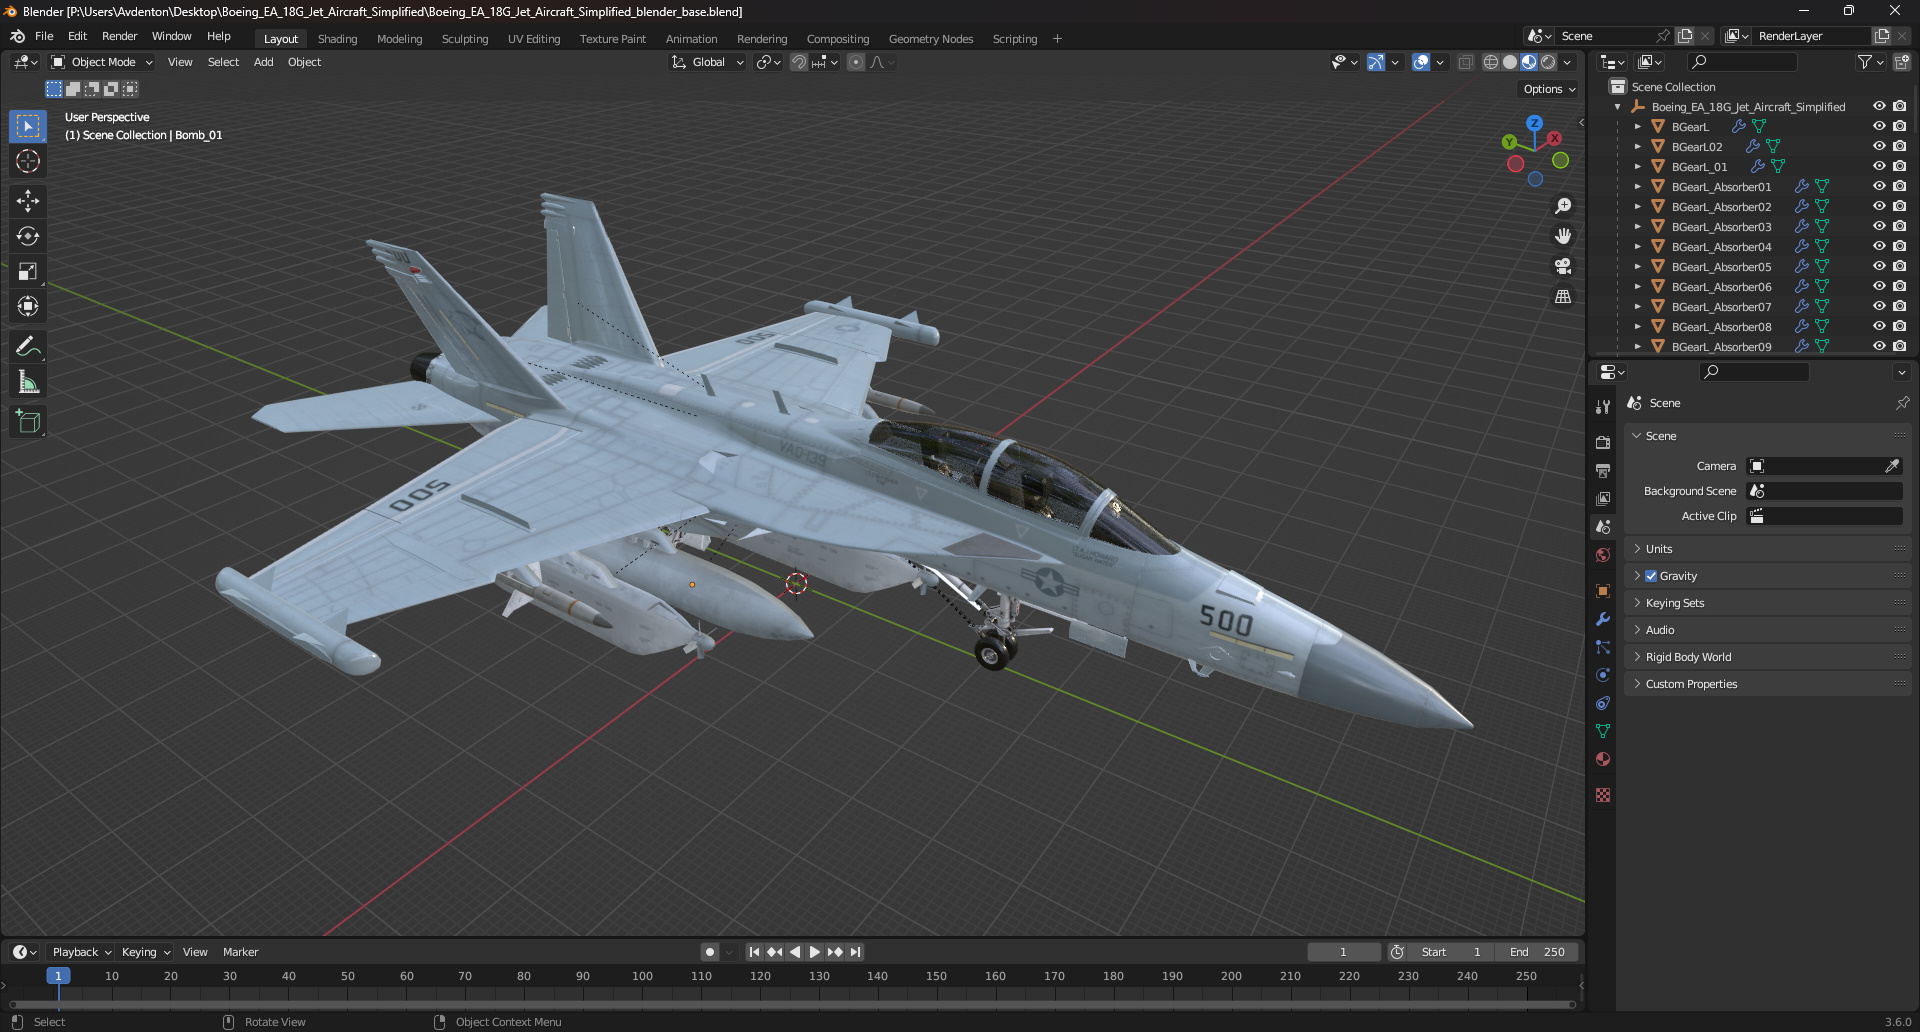Click the Start frame value field
1920x1032 pixels.
tap(1452, 952)
